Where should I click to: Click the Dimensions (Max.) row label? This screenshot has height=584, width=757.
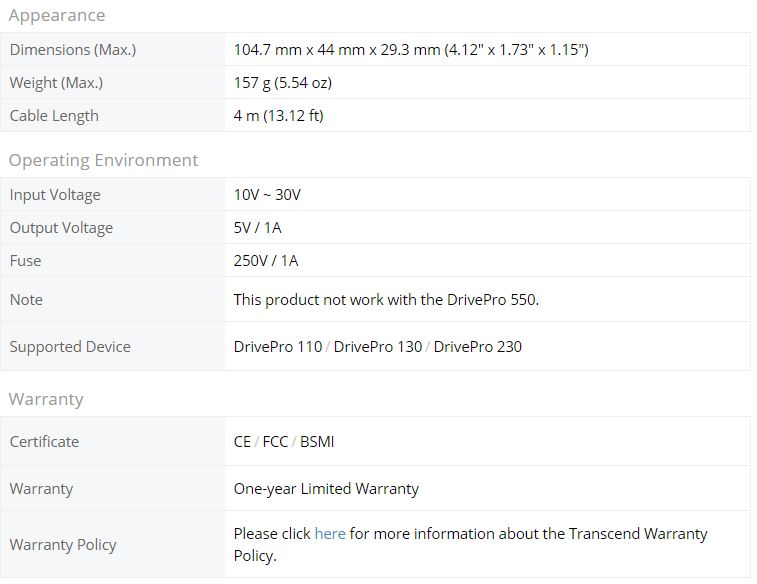(73, 50)
